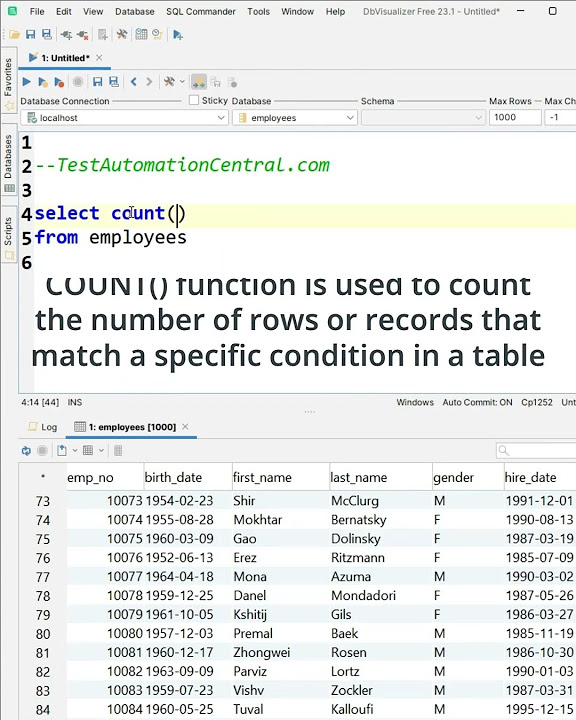Open Tool Properties from the main toolbar
576x720 pixels.
point(122,34)
